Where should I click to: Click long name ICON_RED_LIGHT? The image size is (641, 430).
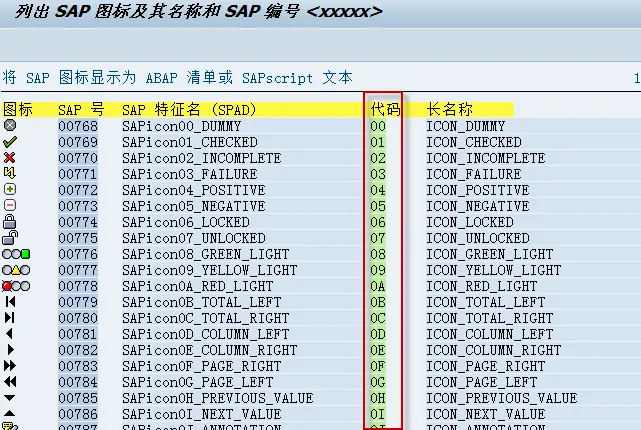pyautogui.click(x=482, y=286)
